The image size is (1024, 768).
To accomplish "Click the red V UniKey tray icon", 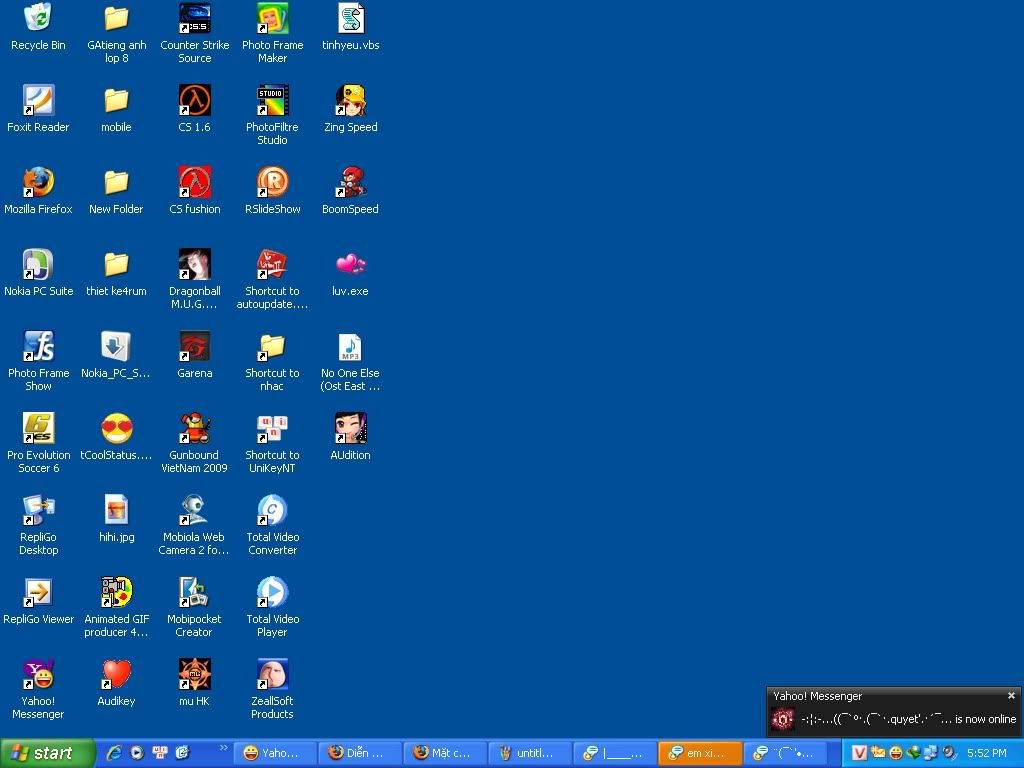I will [859, 753].
